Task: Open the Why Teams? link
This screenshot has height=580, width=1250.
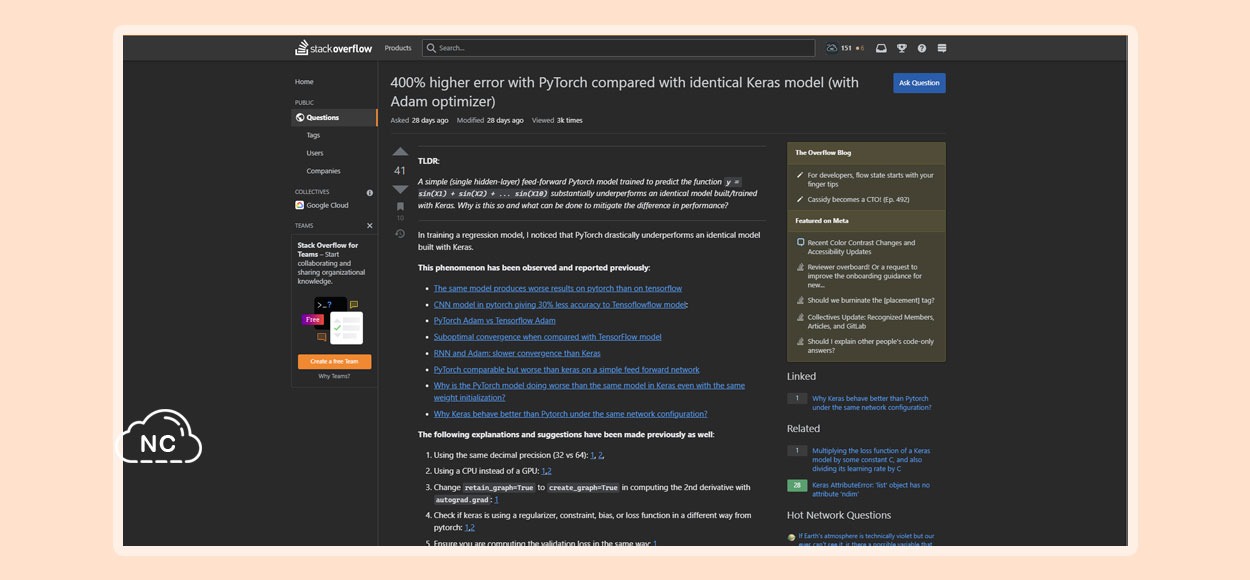Action: tap(334, 377)
